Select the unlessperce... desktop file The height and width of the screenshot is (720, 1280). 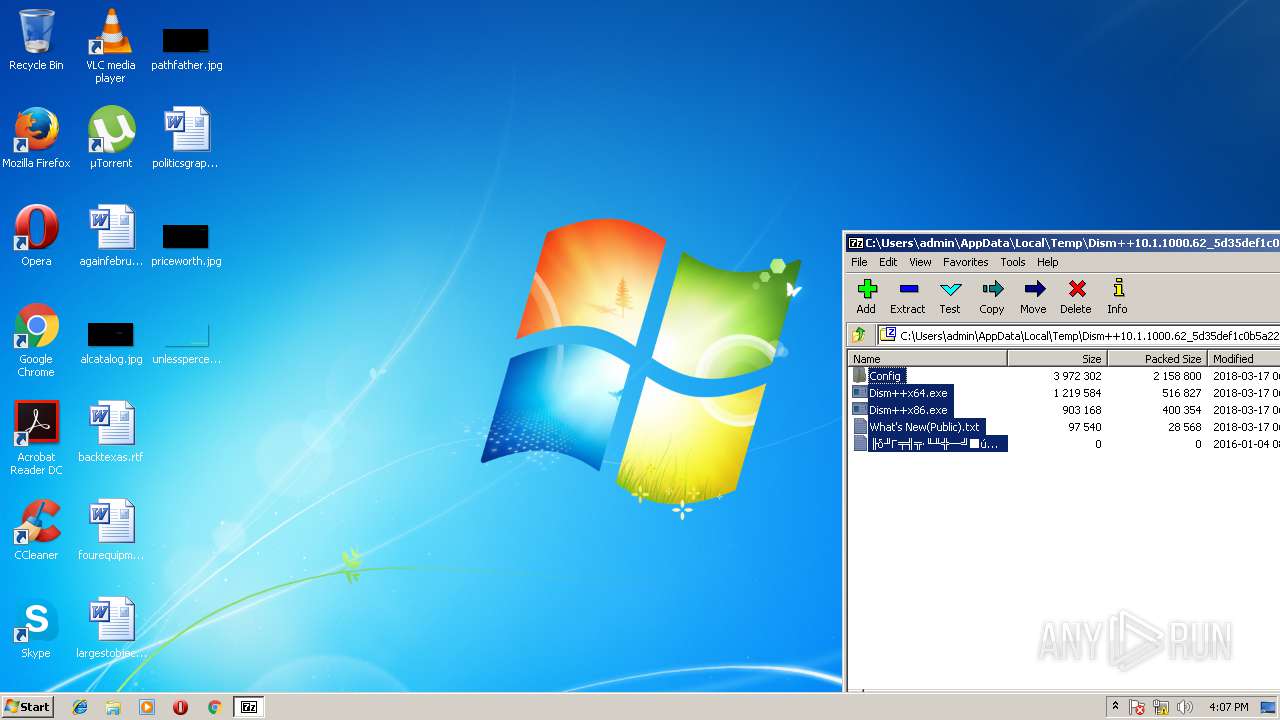click(186, 342)
